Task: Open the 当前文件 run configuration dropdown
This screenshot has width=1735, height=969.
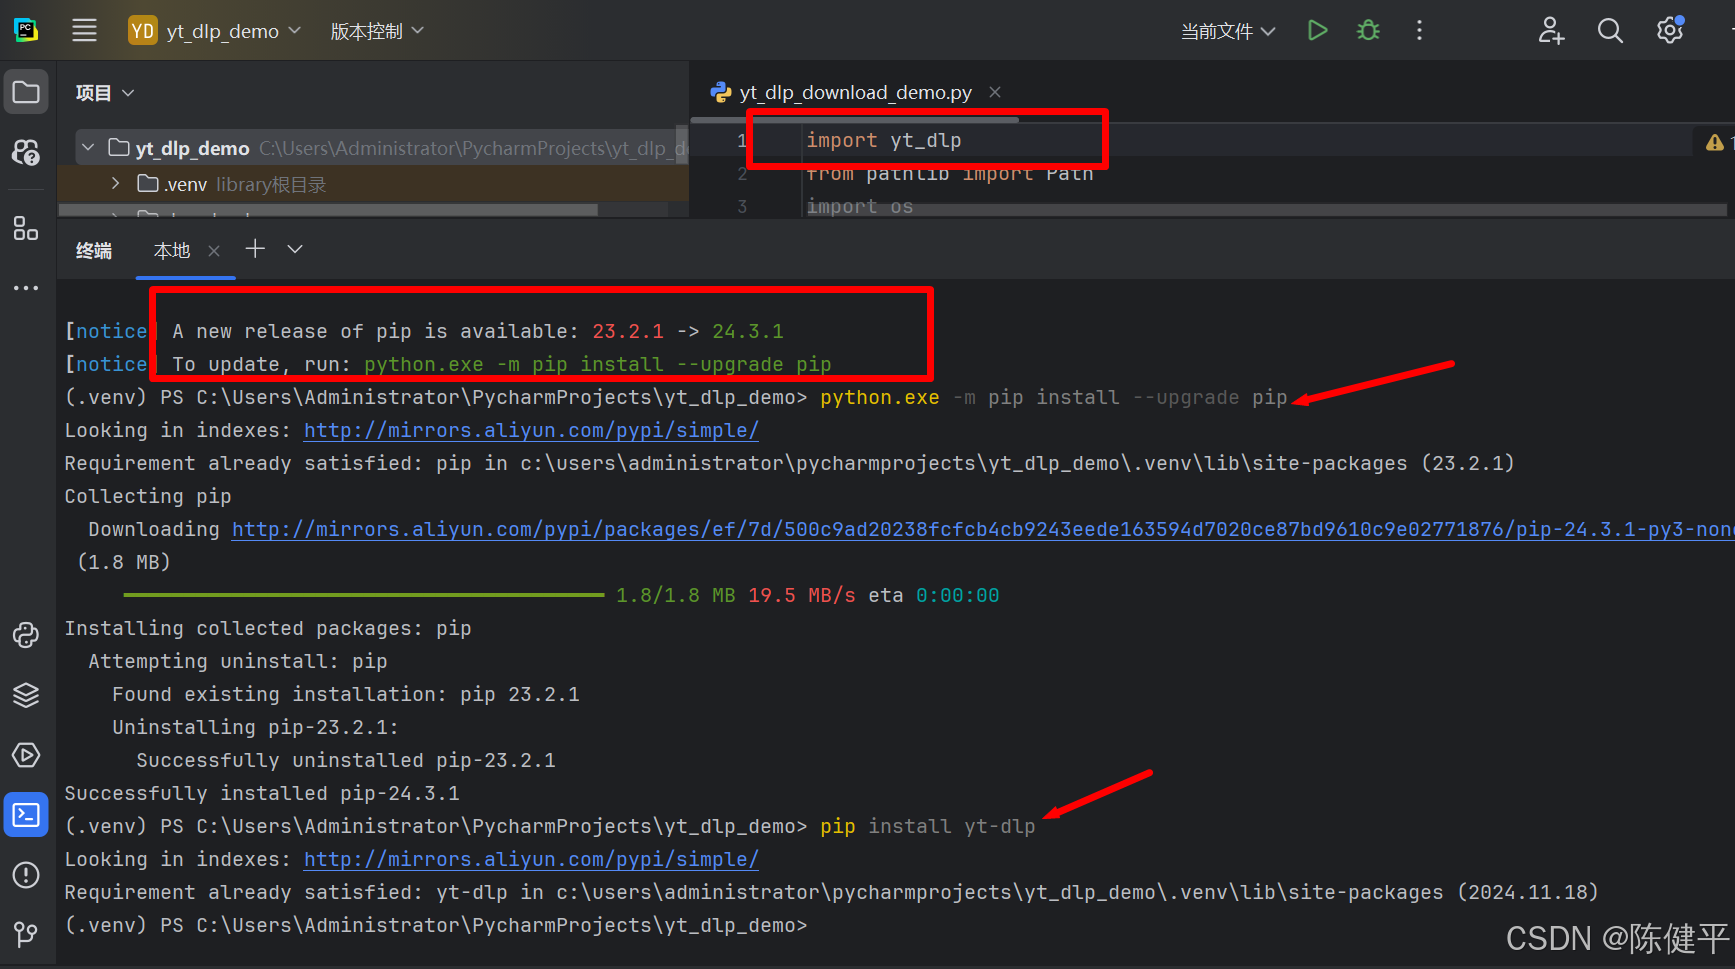Action: click(x=1227, y=31)
